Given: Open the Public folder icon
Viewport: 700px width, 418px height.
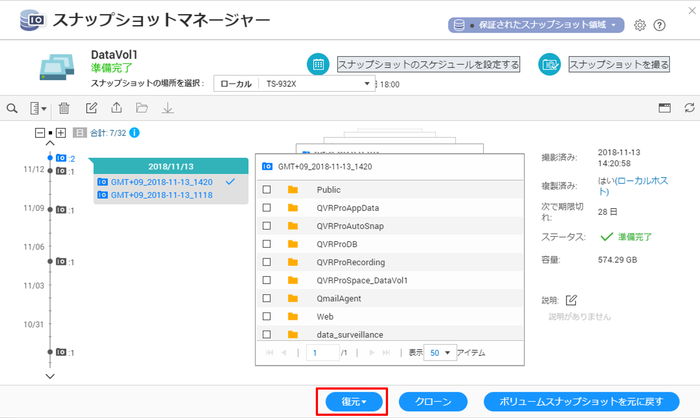Looking at the screenshot, I should [293, 190].
